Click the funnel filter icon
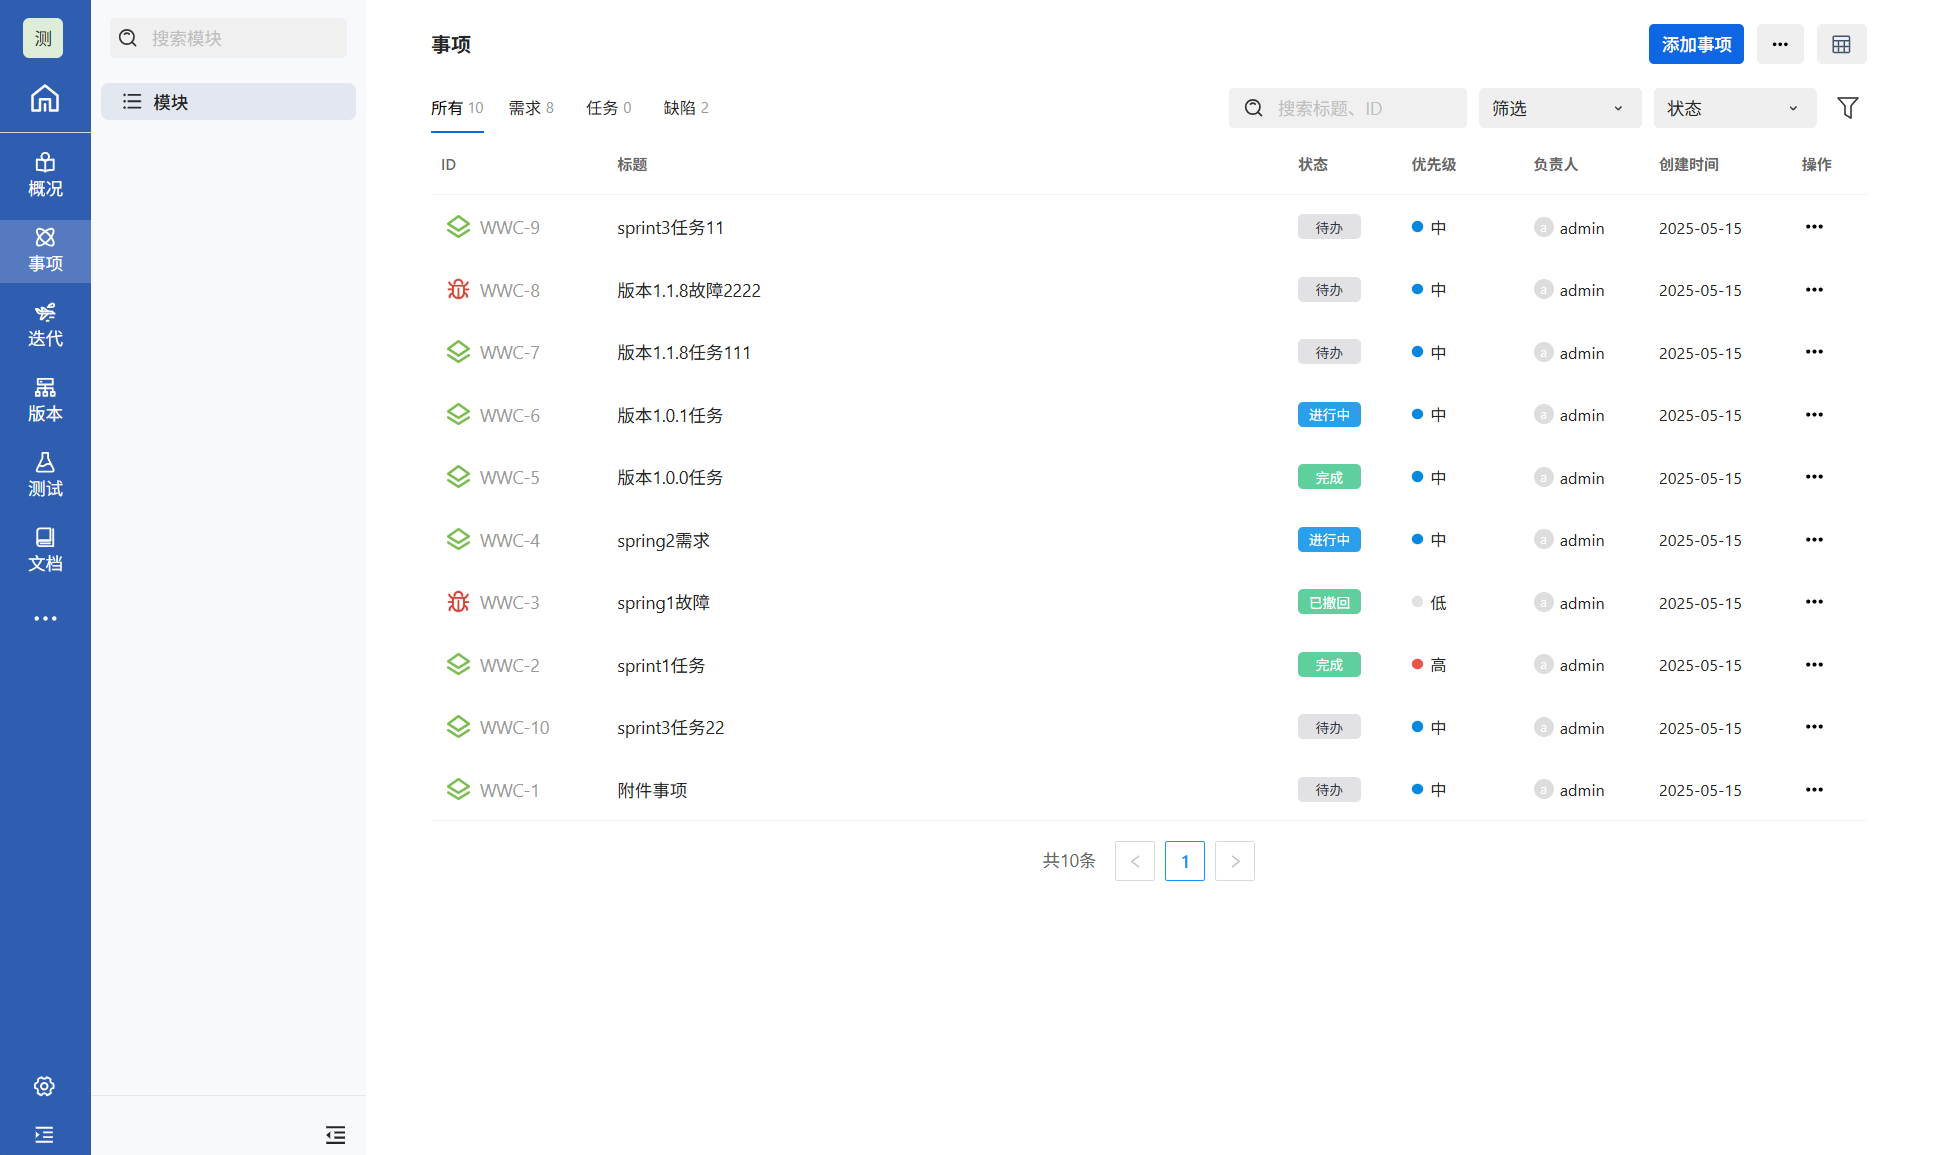Image resolution: width=1937 pixels, height=1155 pixels. coord(1847,108)
